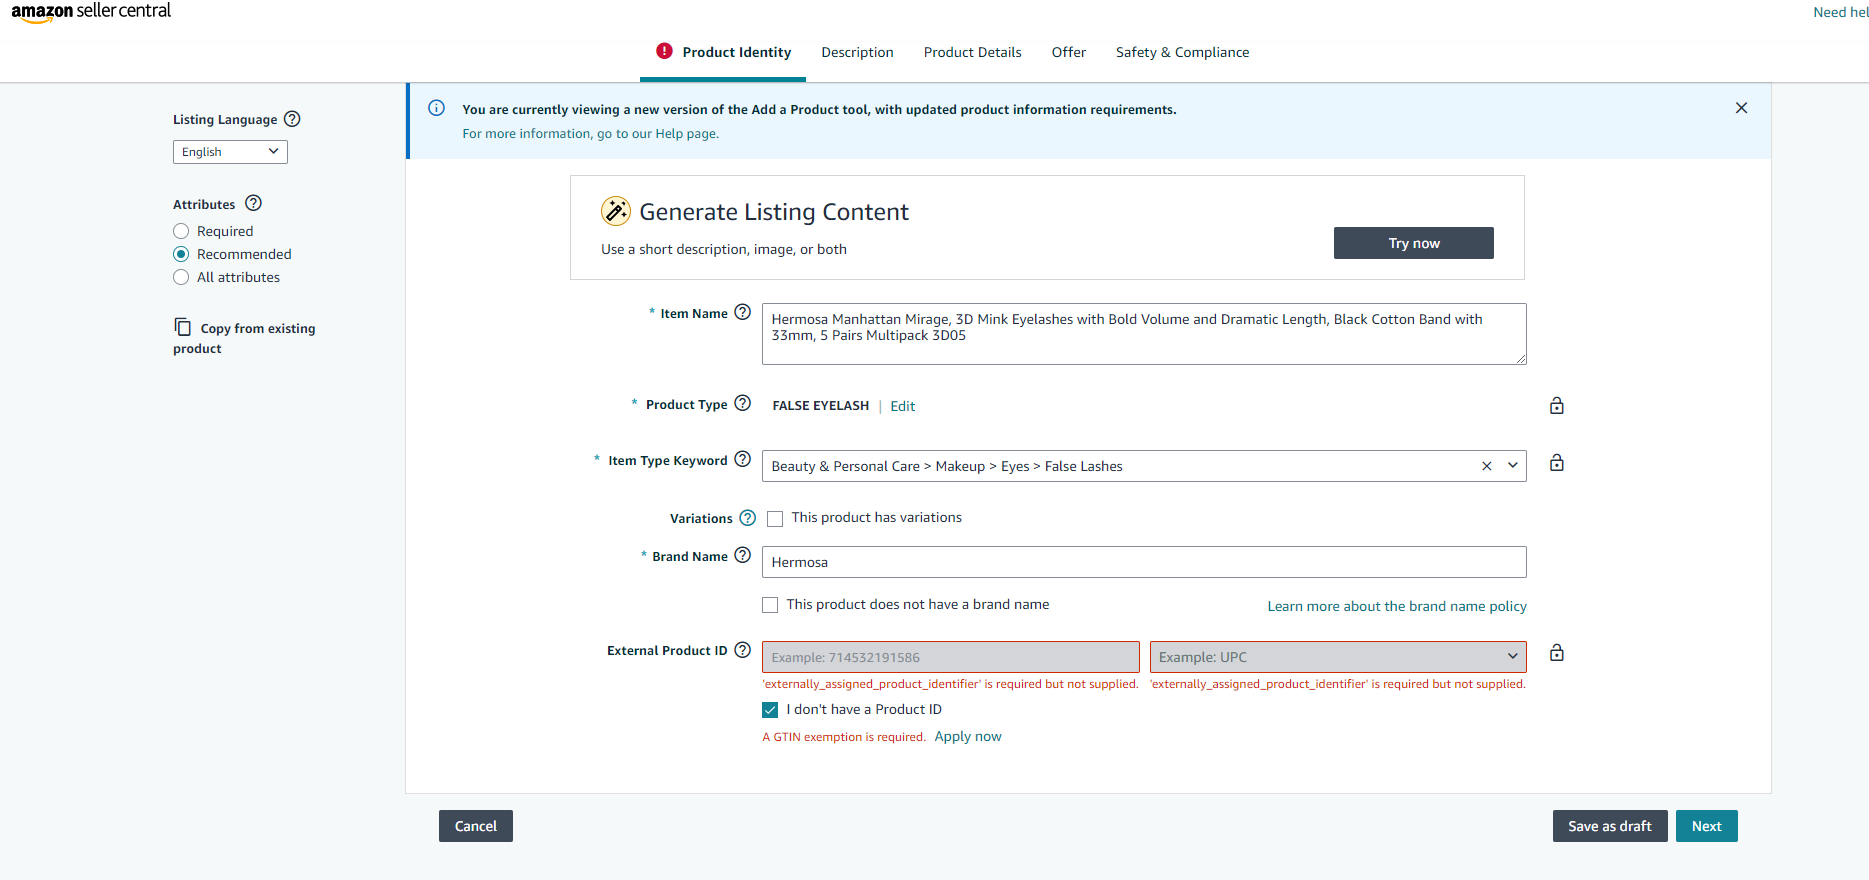
Task: Click the Need help link
Action: click(1840, 12)
